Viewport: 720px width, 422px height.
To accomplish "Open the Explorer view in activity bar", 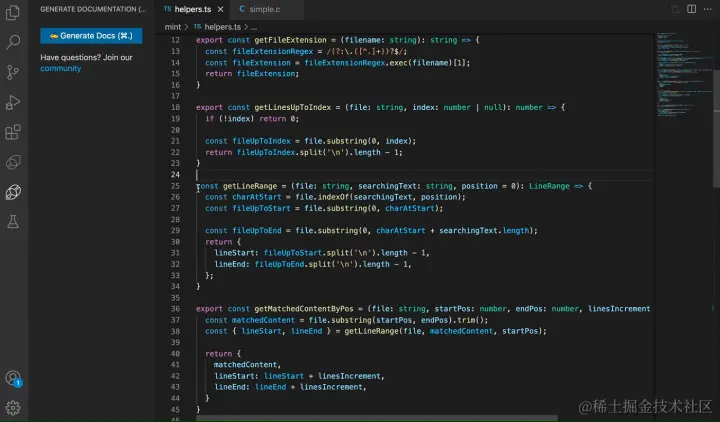I will tap(13, 12).
